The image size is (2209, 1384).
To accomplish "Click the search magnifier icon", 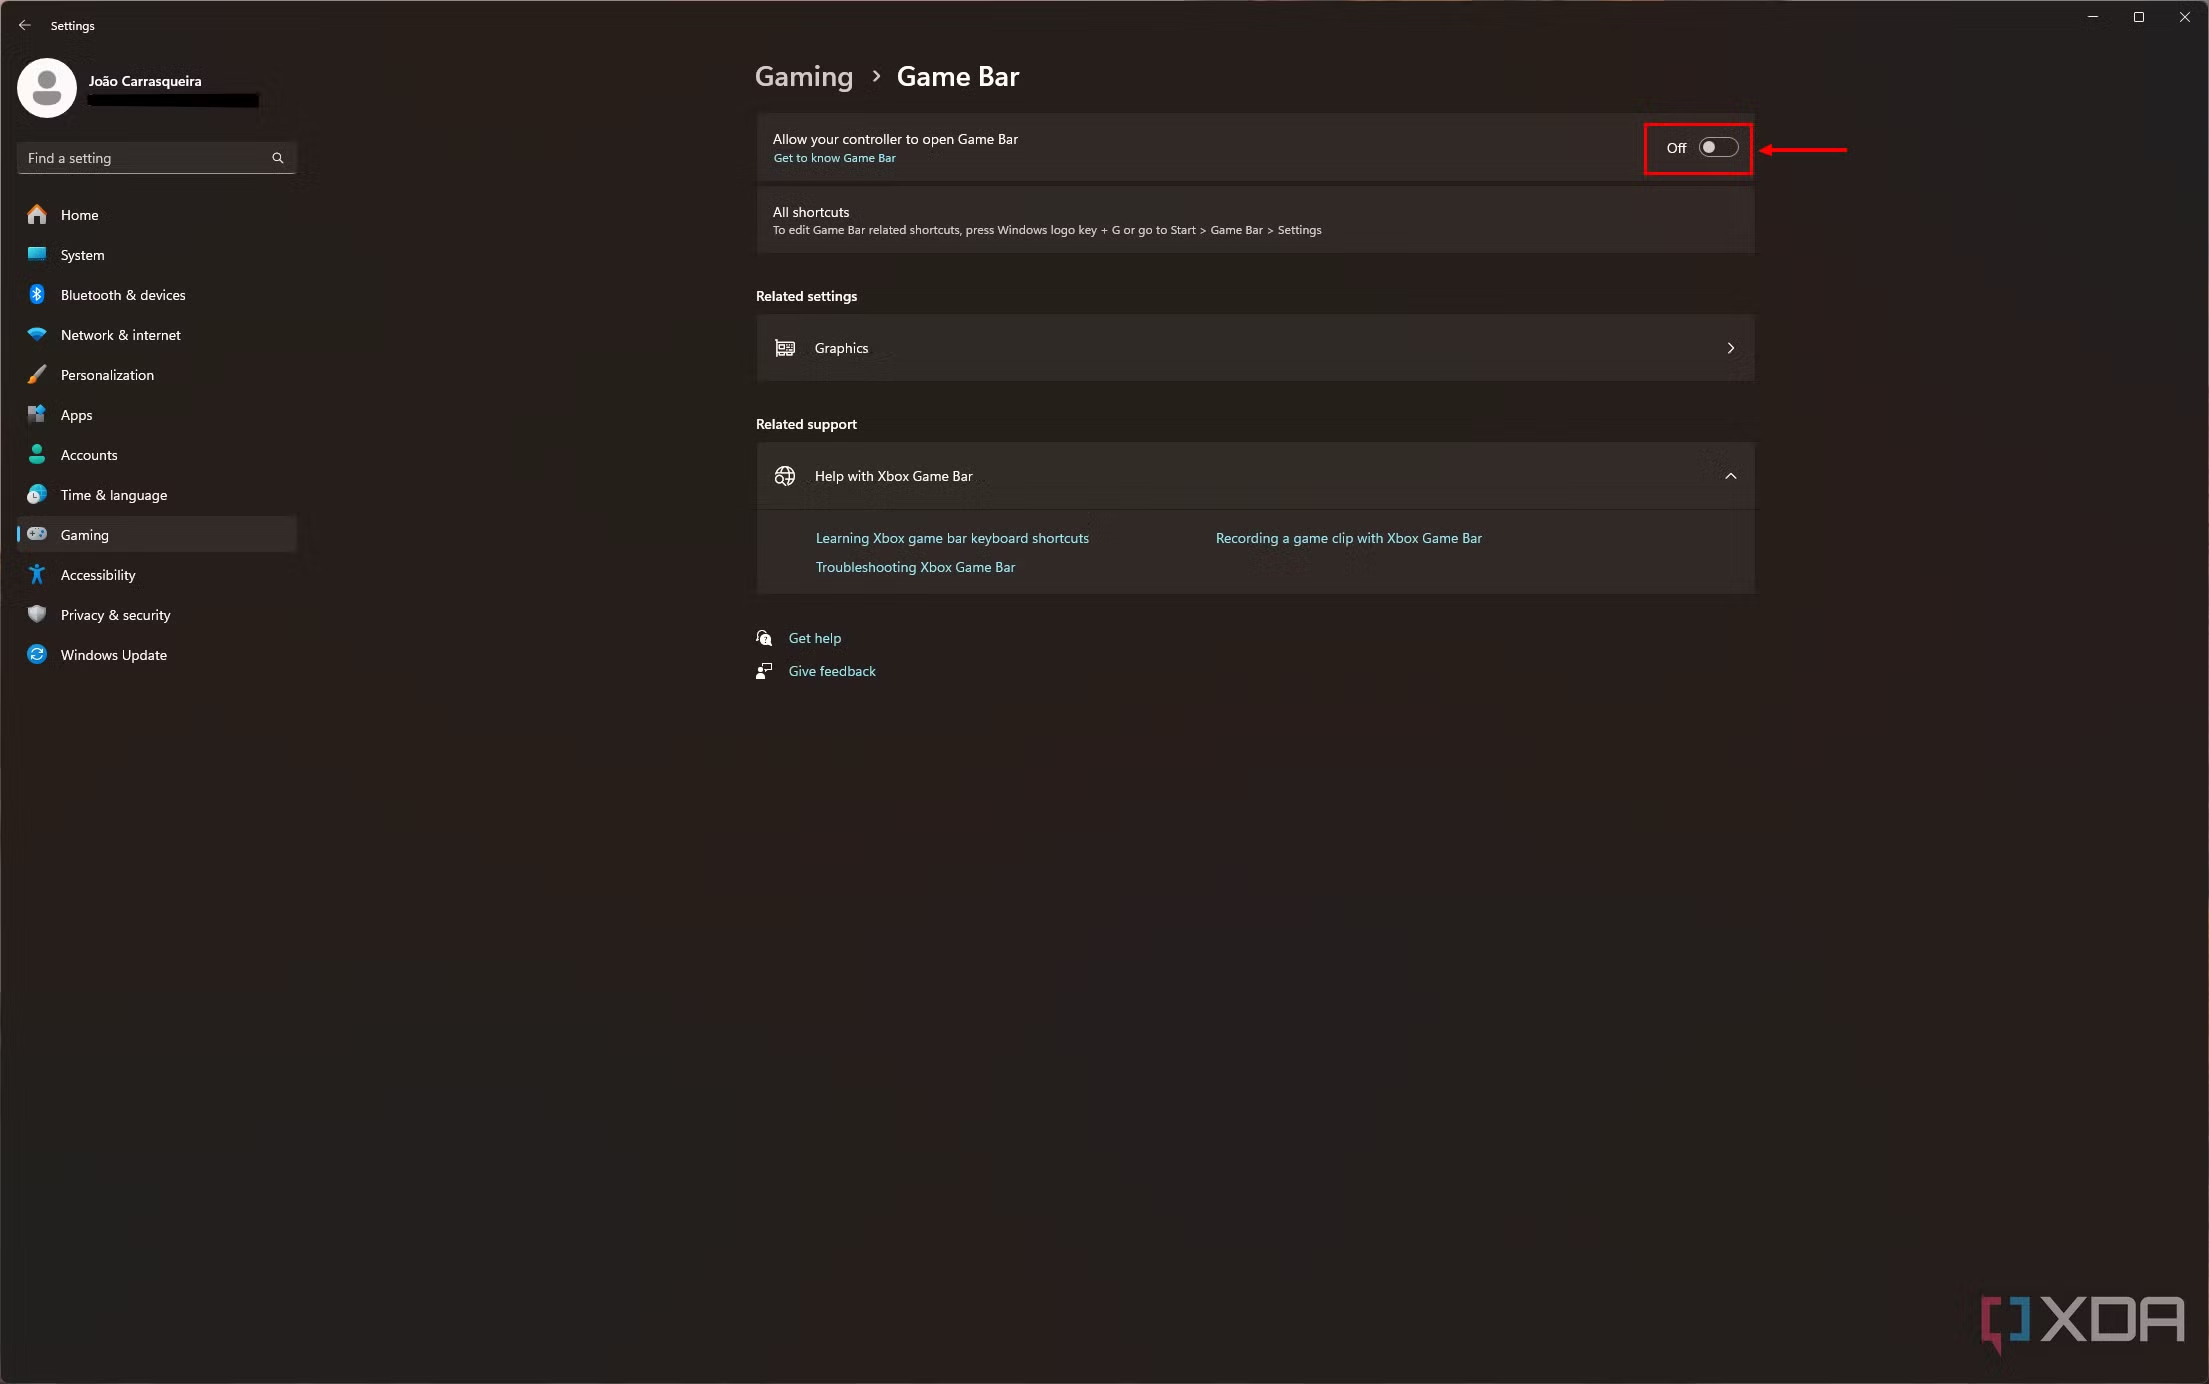I will [278, 158].
